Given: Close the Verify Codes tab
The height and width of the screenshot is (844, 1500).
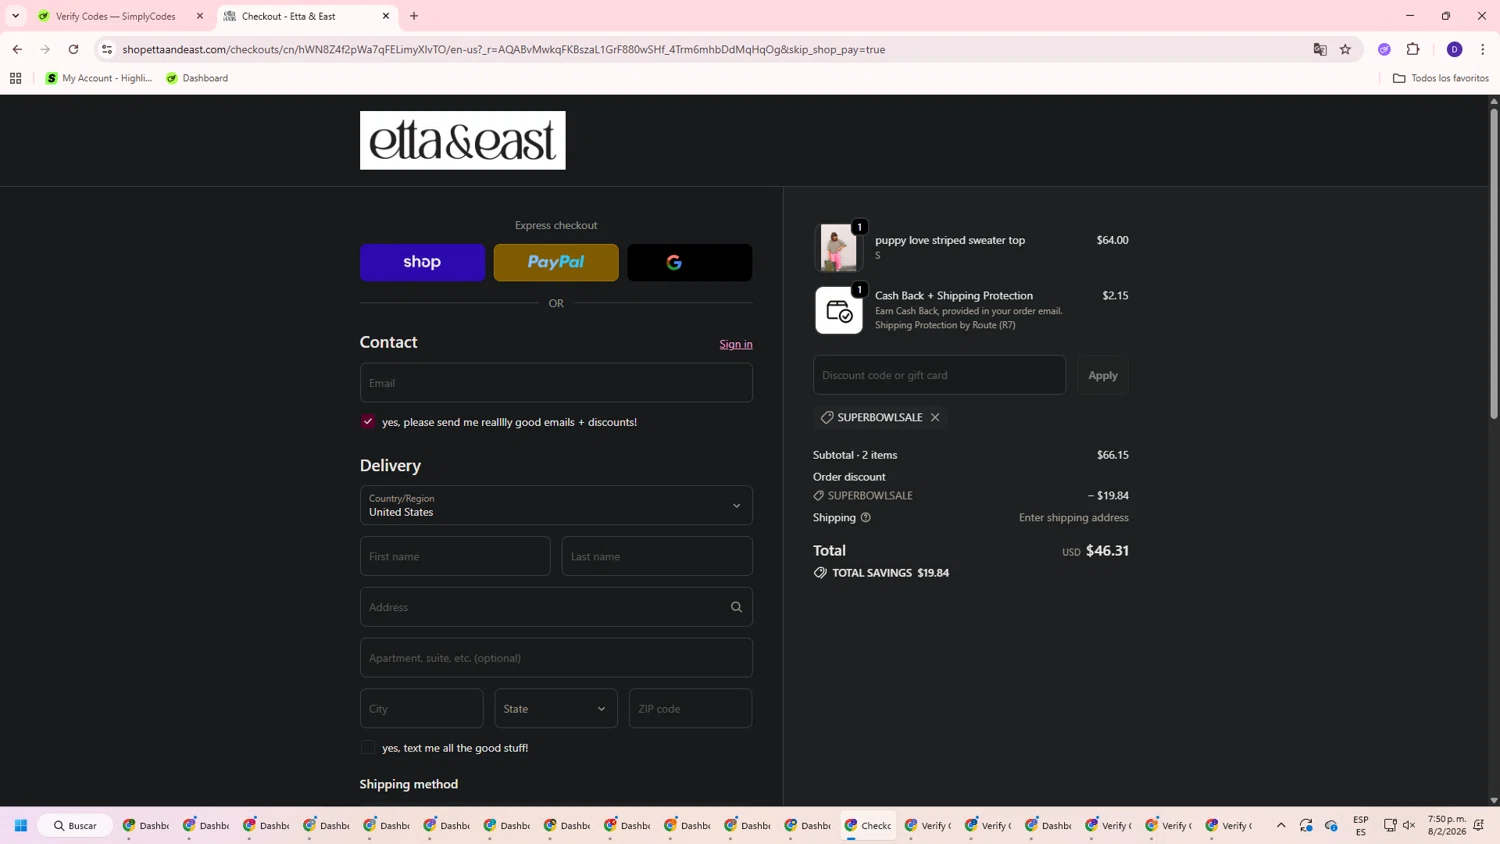Looking at the screenshot, I should 200,16.
